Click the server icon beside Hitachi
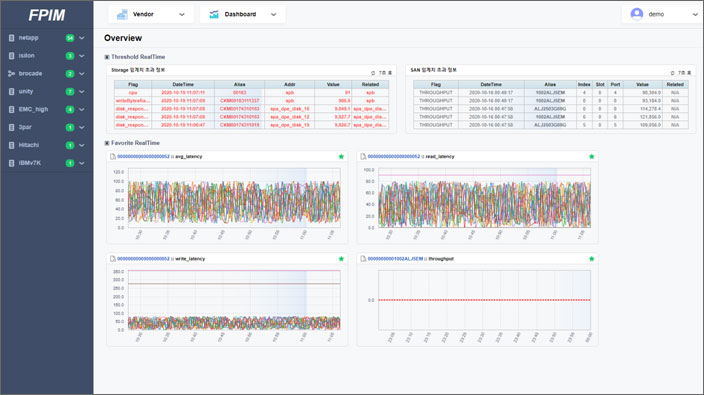This screenshot has width=704, height=395. [12, 145]
